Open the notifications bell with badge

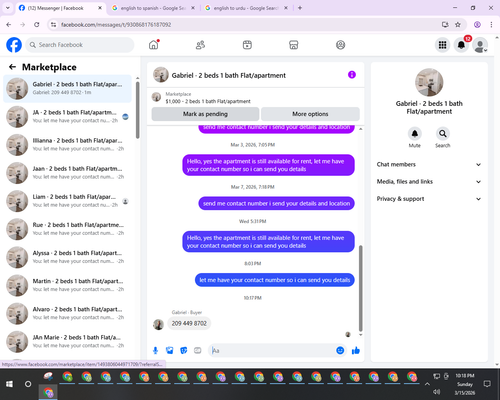(x=461, y=45)
